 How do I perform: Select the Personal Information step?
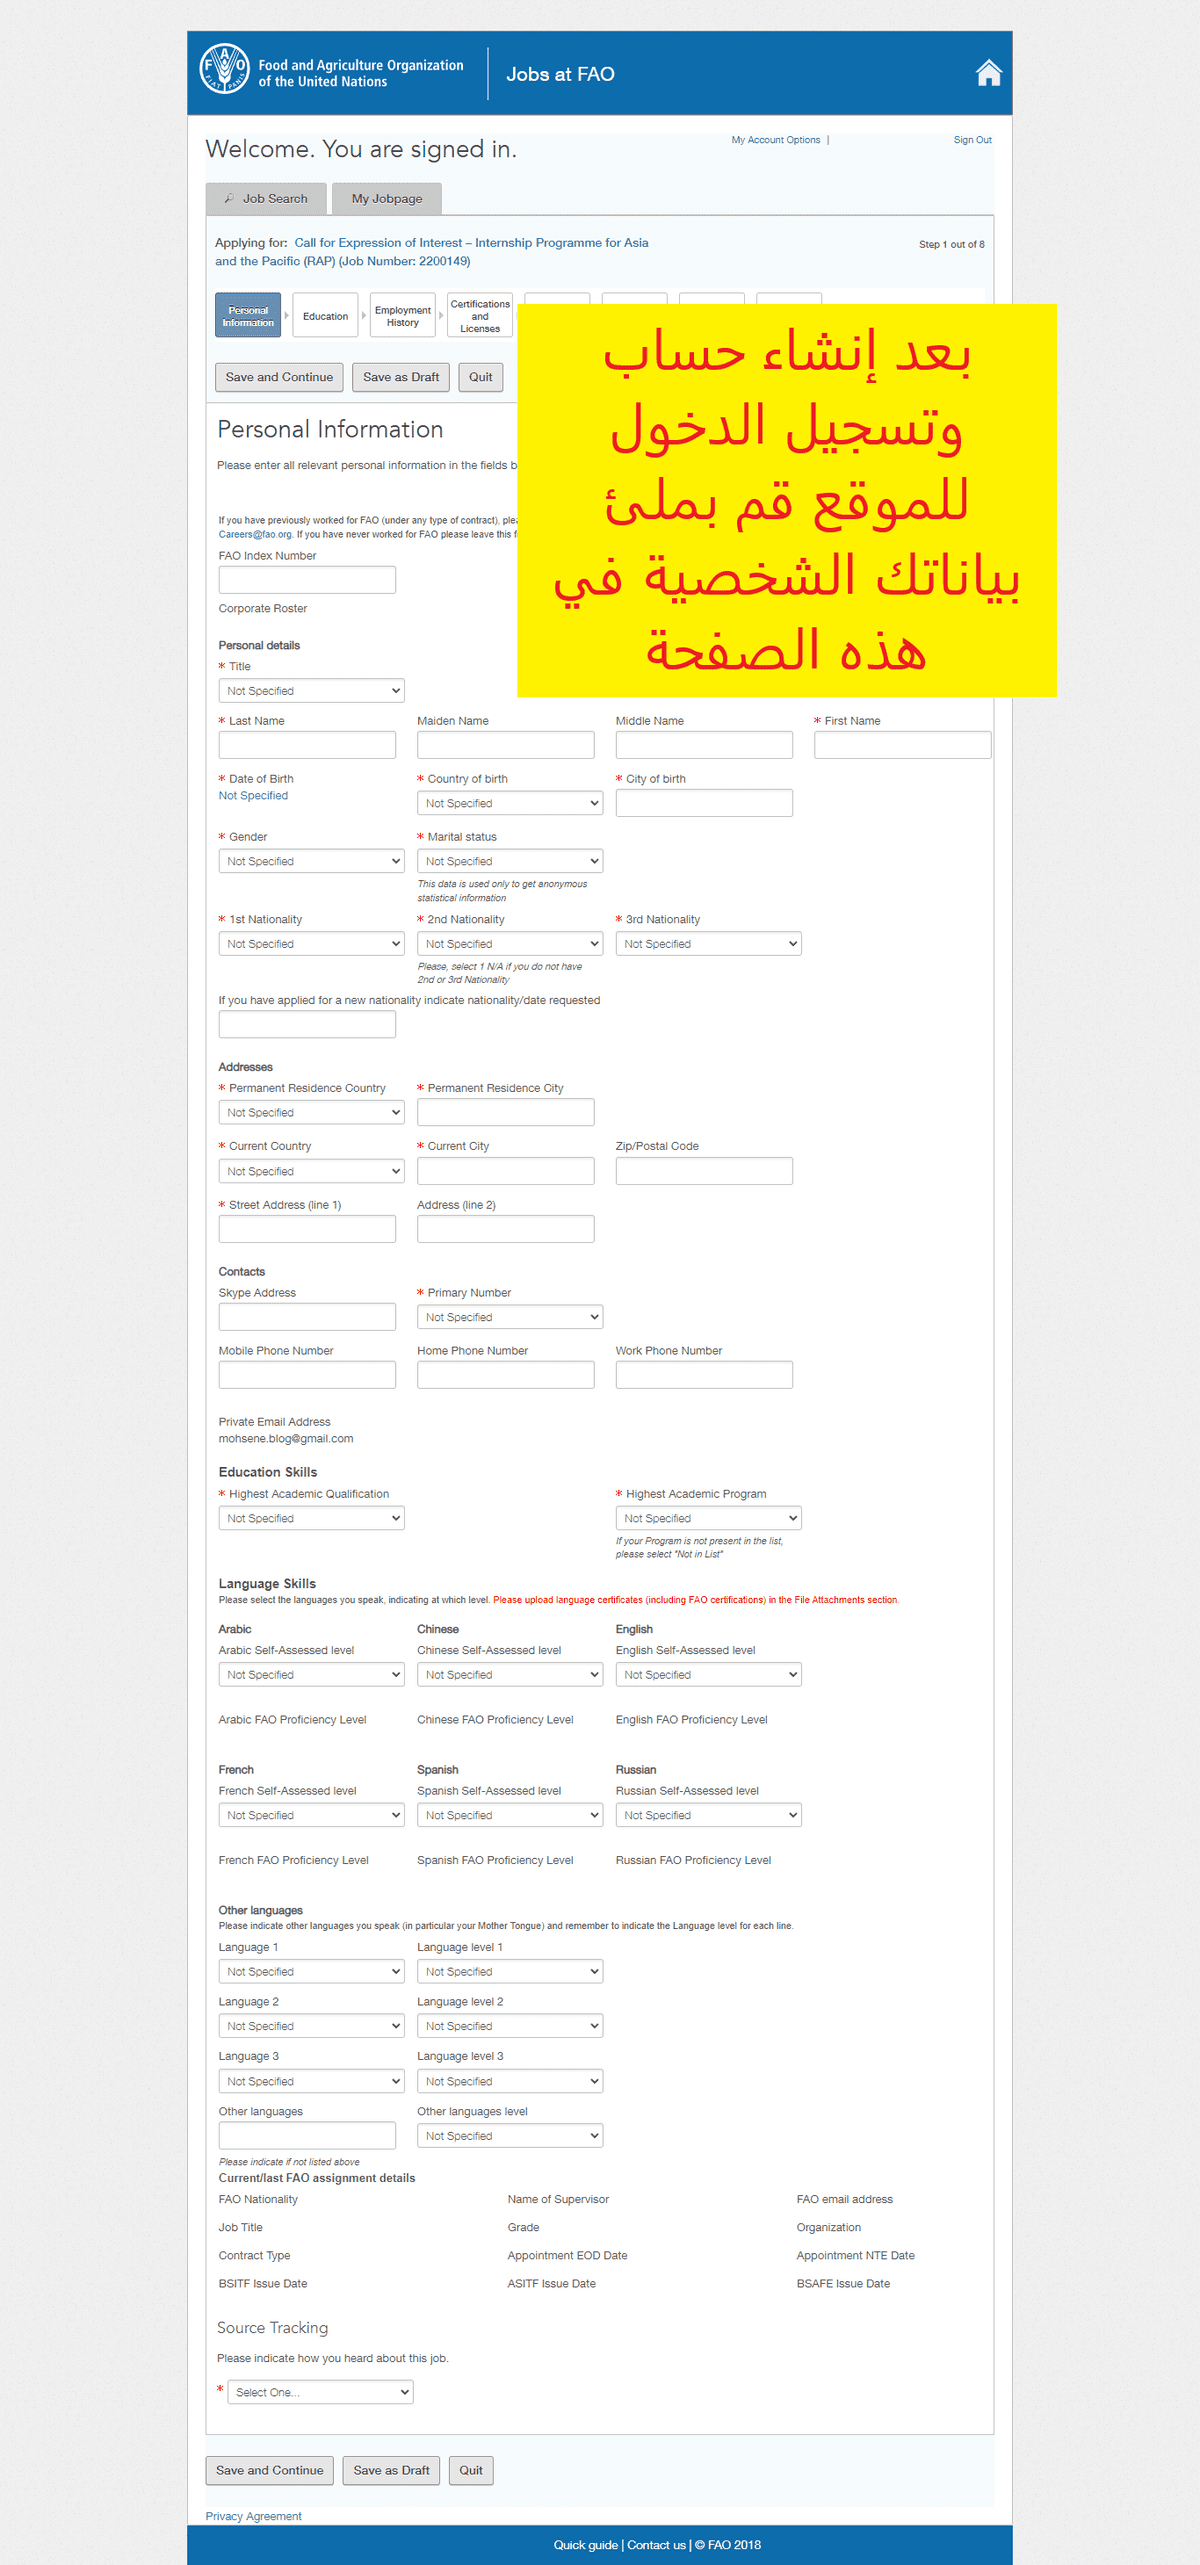pyautogui.click(x=248, y=316)
